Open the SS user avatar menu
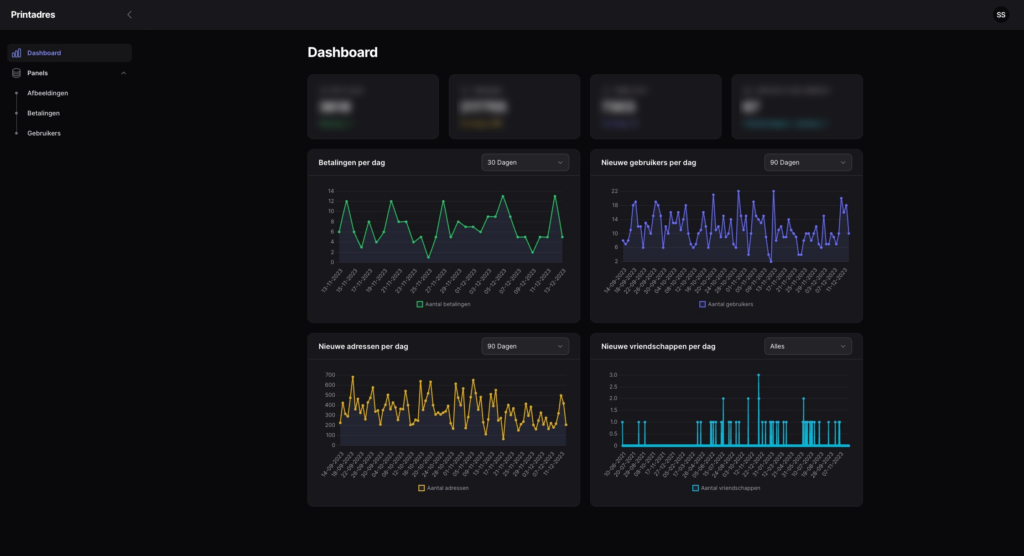The image size is (1024, 556). (1001, 15)
